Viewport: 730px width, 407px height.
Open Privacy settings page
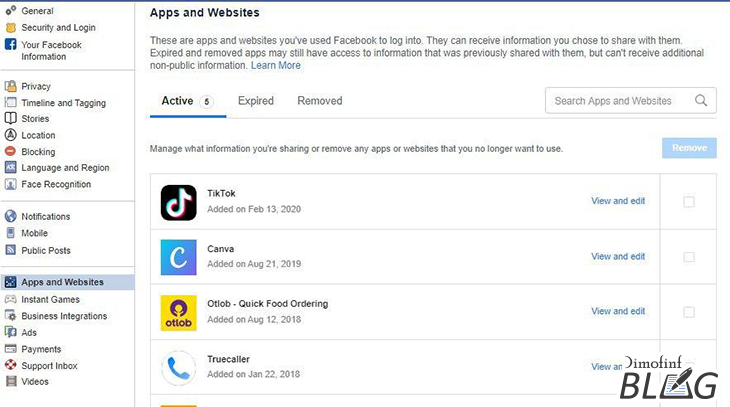pos(36,86)
